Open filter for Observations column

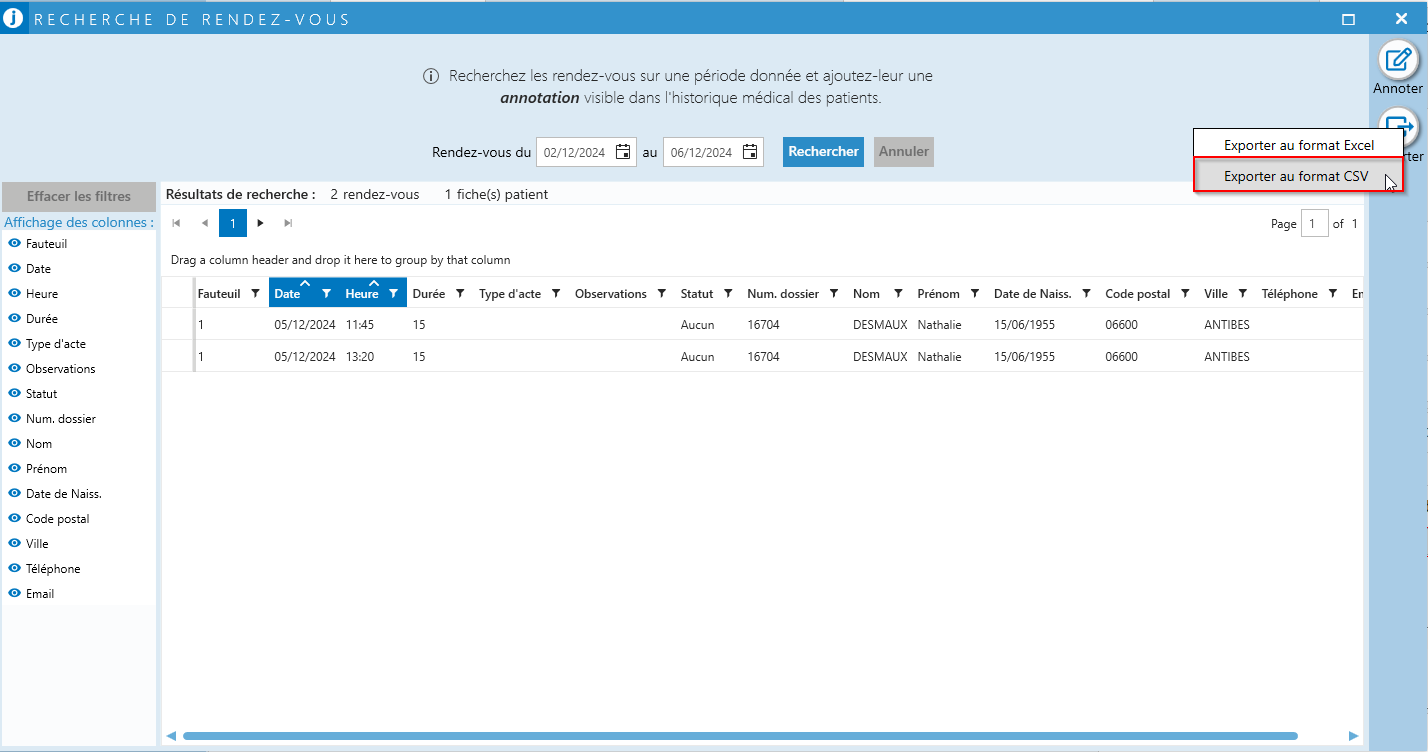(x=662, y=294)
